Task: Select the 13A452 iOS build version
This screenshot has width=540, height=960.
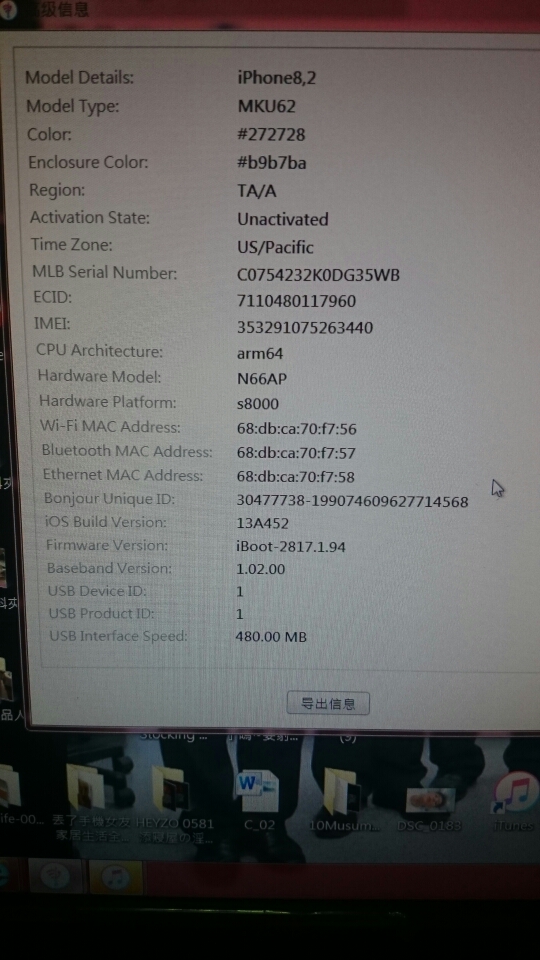Action: (x=262, y=523)
